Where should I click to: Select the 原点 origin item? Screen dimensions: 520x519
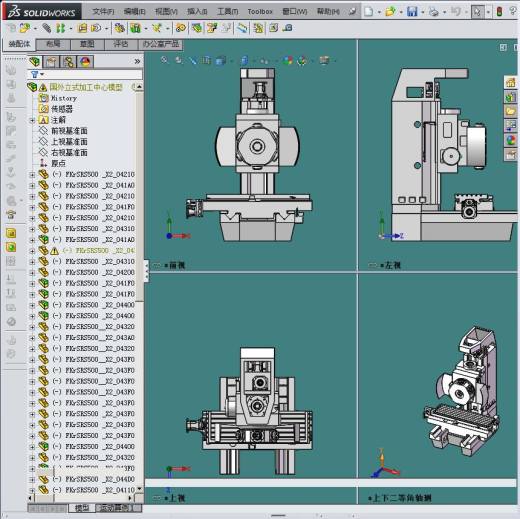click(x=58, y=164)
